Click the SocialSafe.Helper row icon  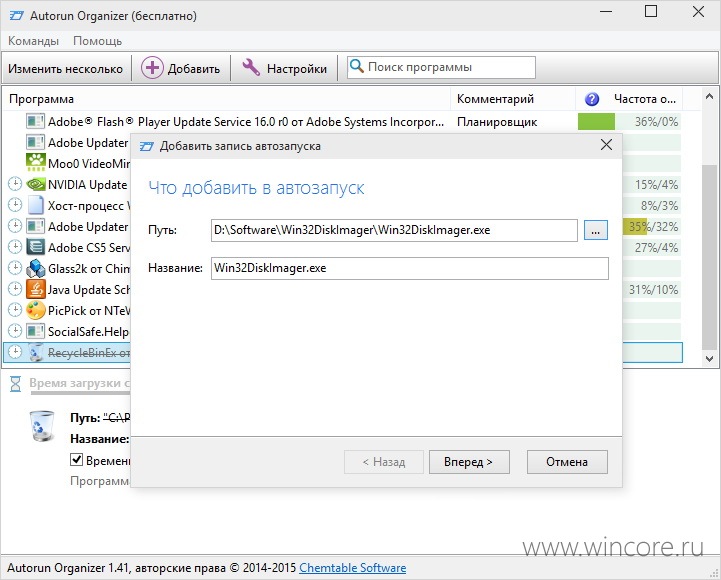point(35,331)
